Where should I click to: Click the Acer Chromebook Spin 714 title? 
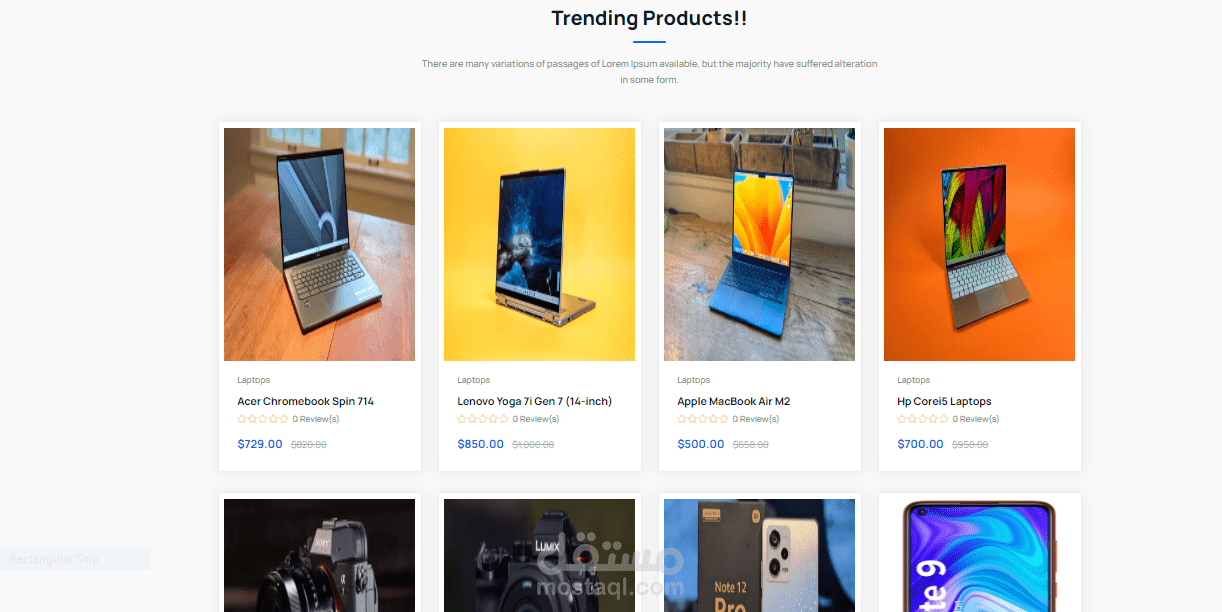305,401
